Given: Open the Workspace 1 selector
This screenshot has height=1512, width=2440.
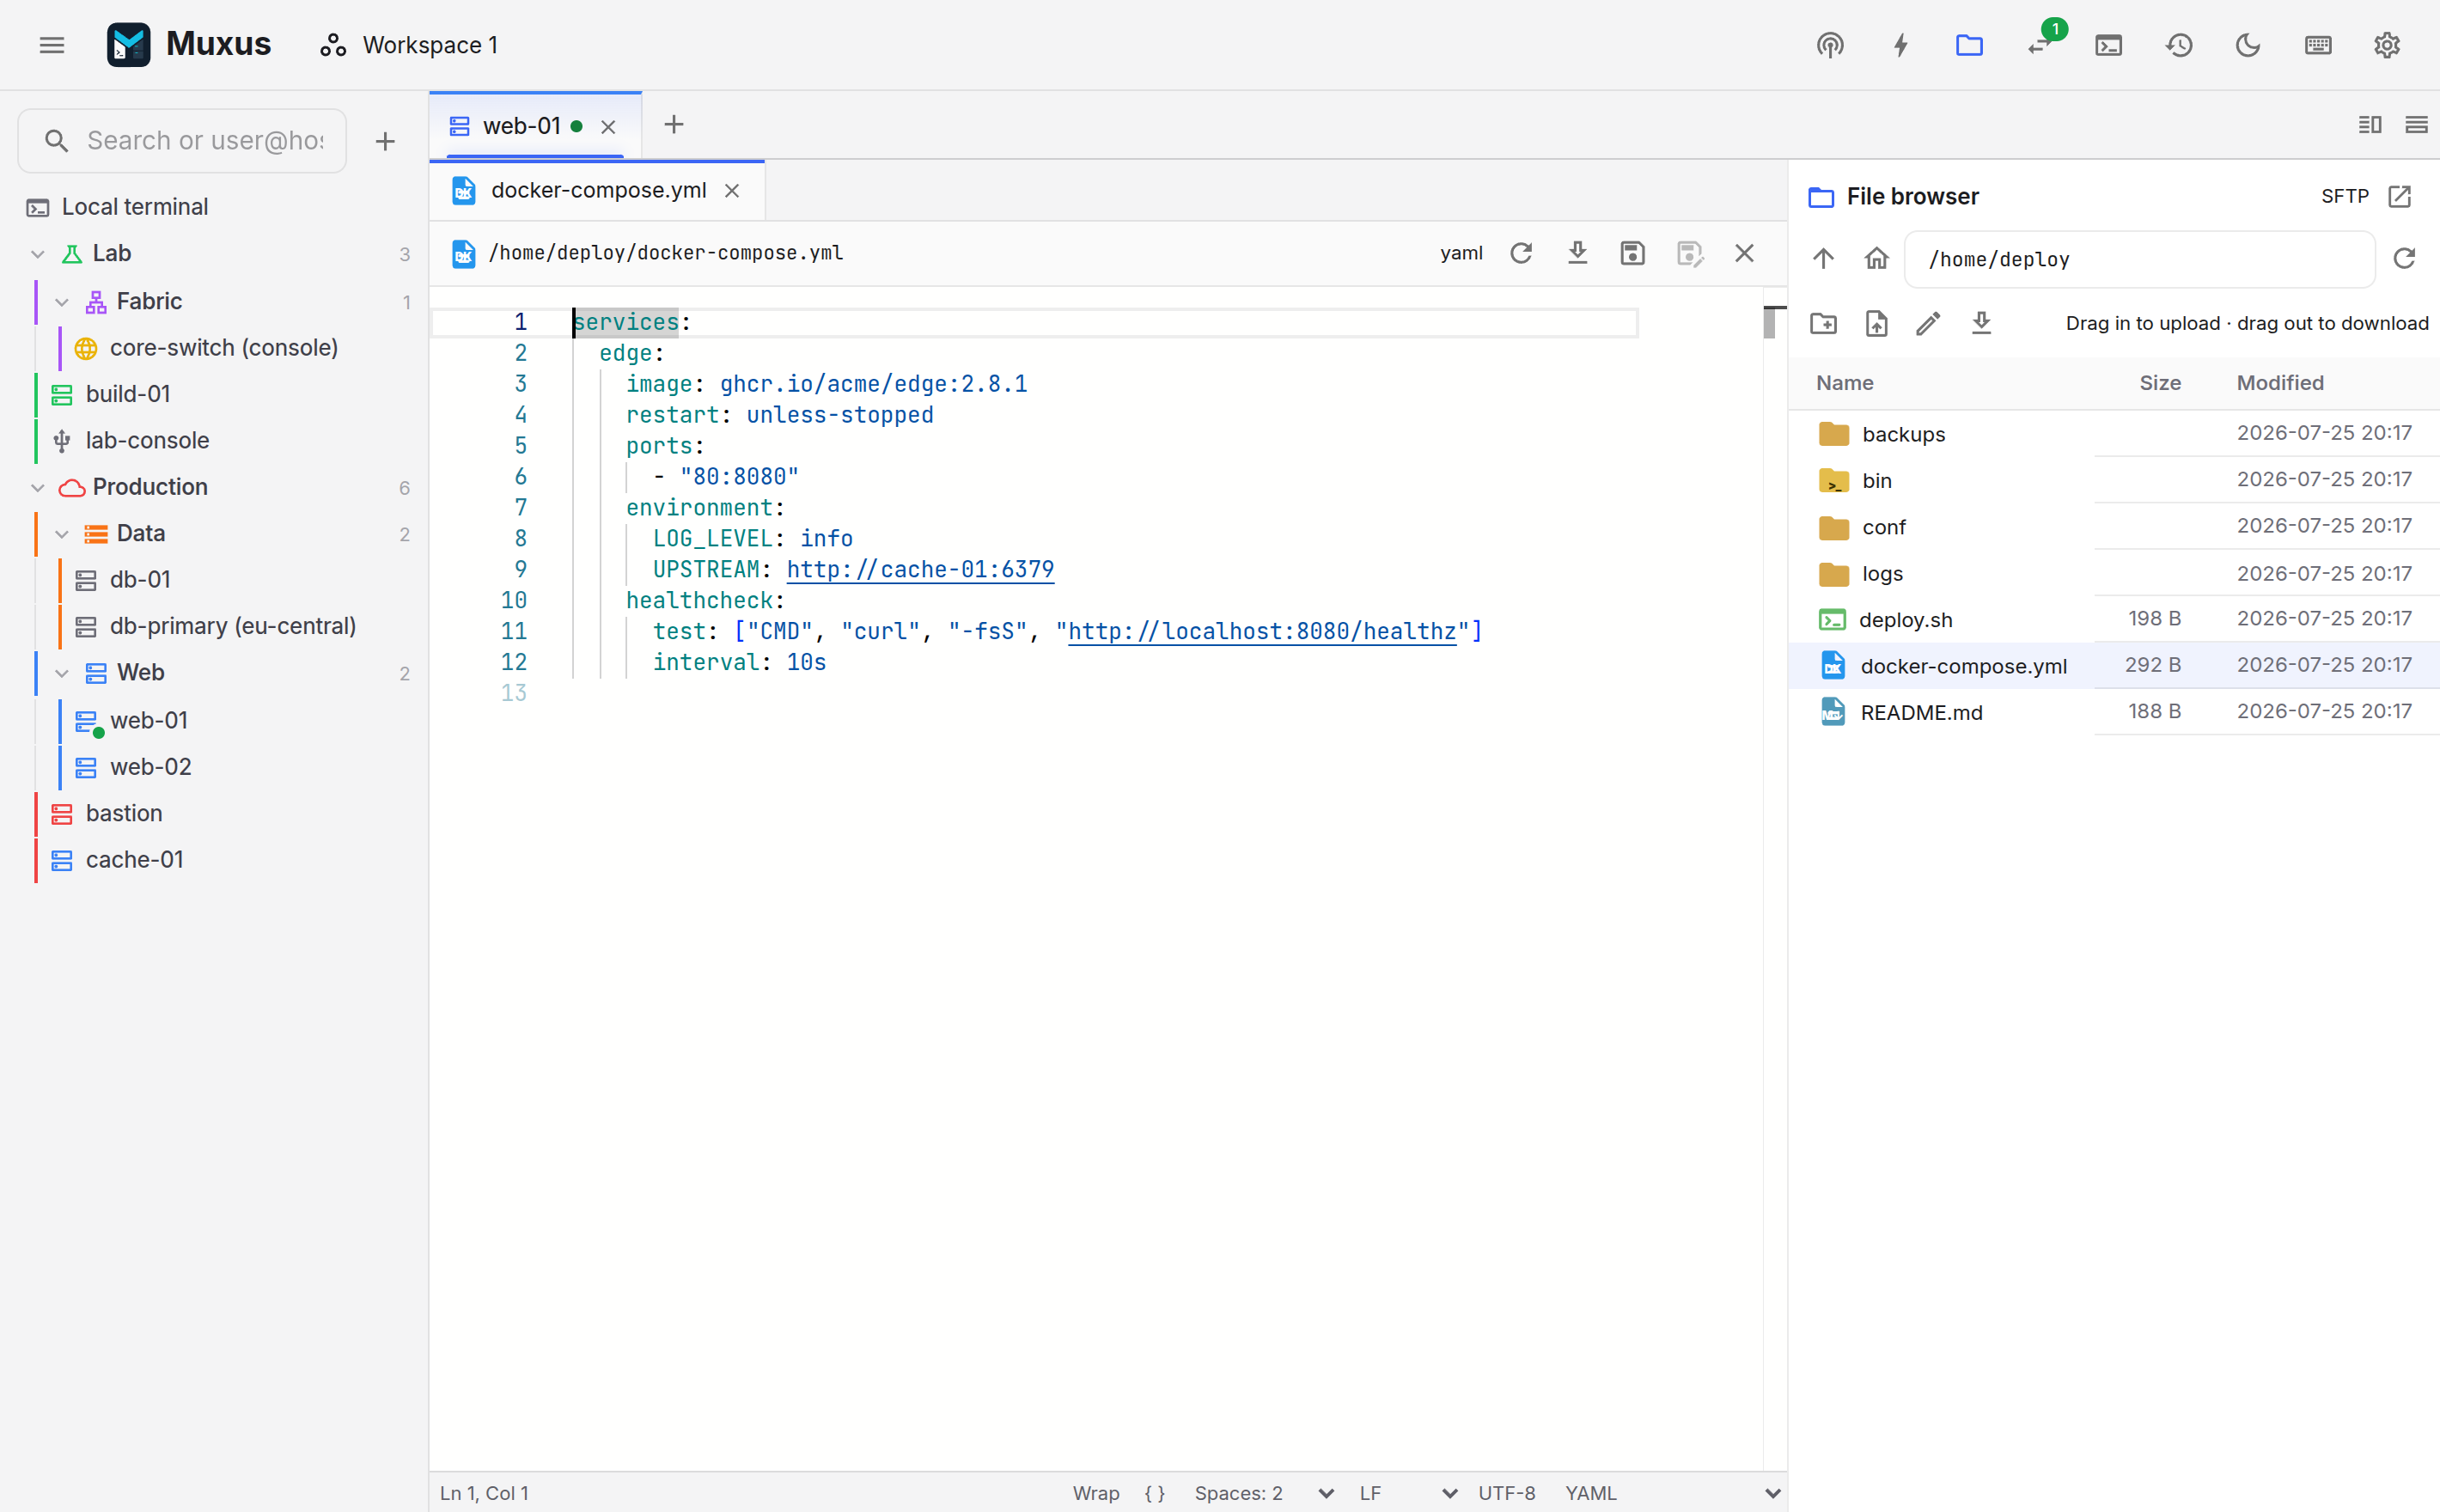Looking at the screenshot, I should pos(409,45).
